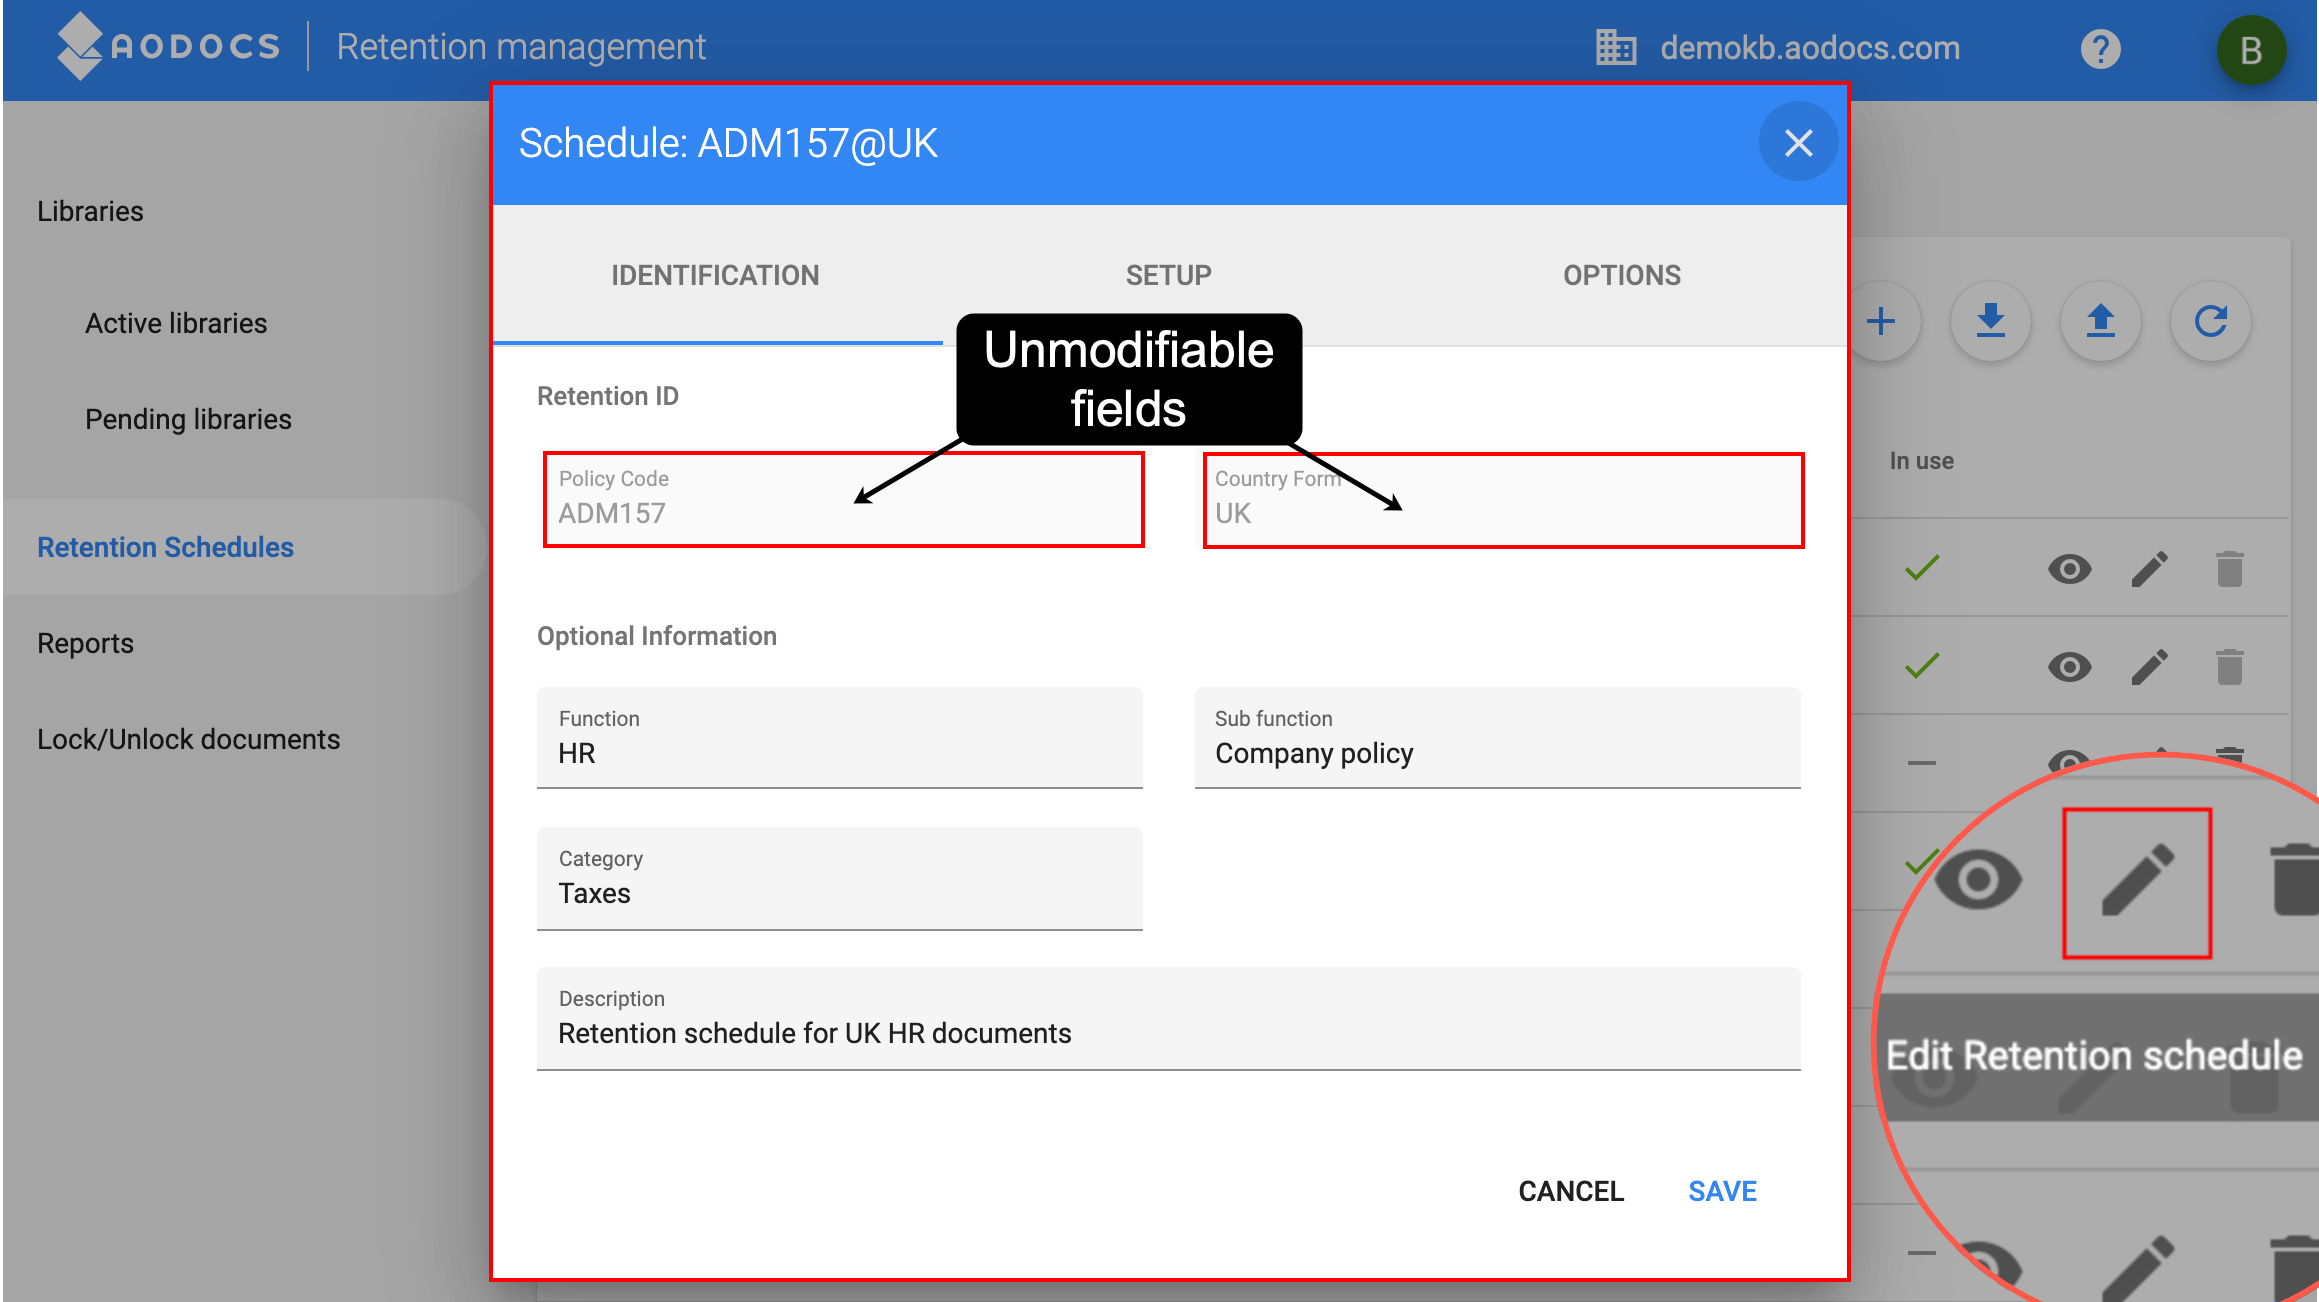This screenshot has height=1302, width=2319.
Task: Open the help question mark icon
Action: coord(2100,48)
